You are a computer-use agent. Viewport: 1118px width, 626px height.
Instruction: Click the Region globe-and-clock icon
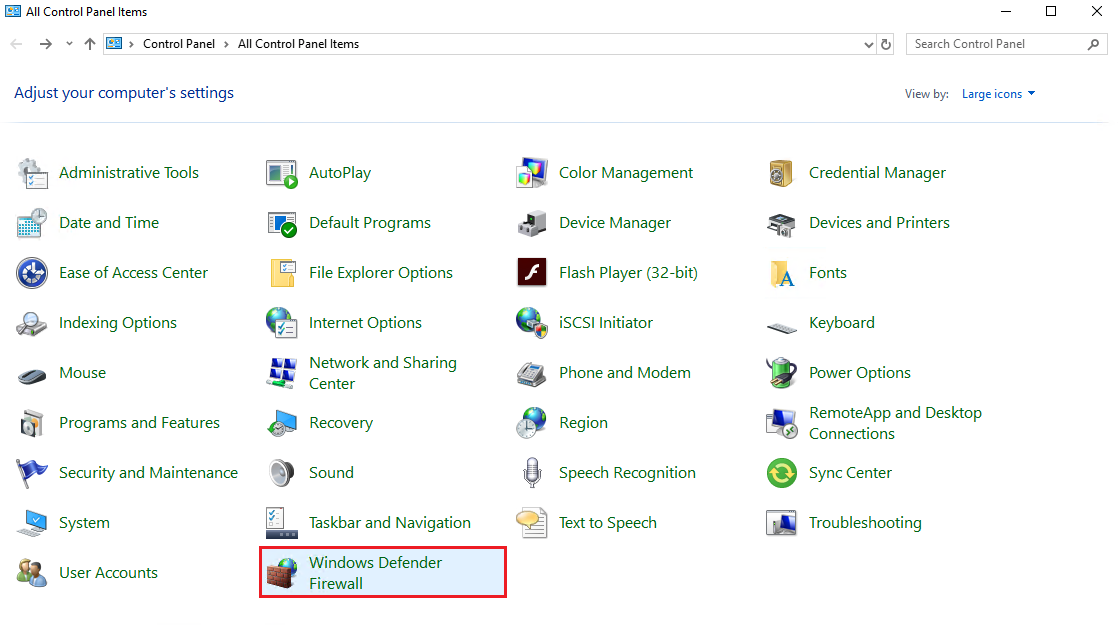532,423
